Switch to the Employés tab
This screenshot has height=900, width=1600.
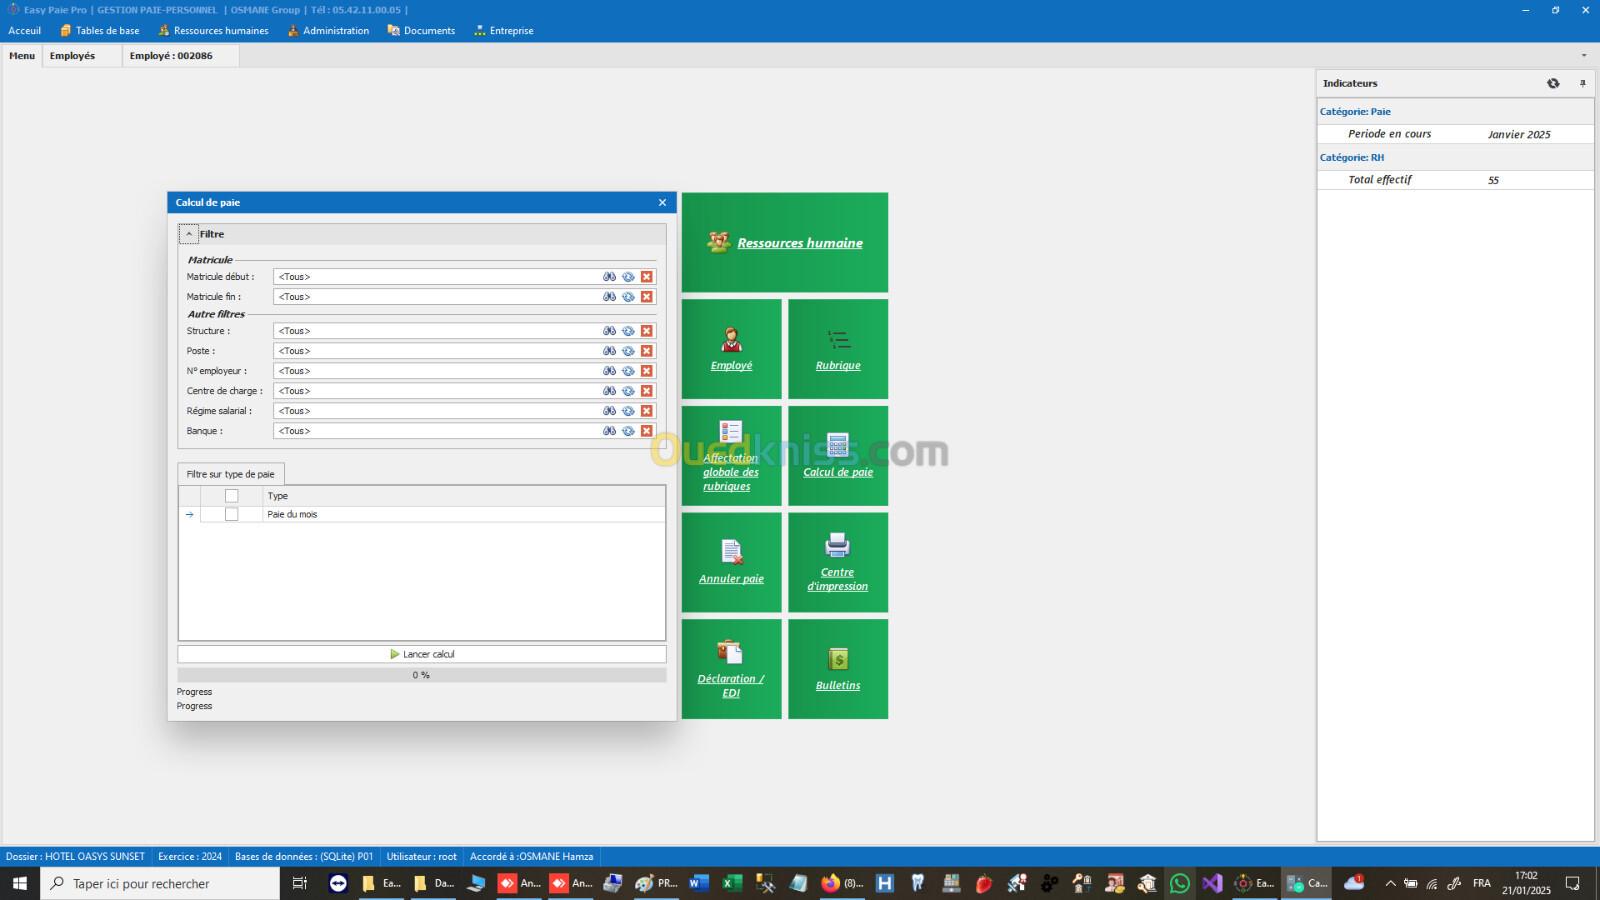(72, 56)
